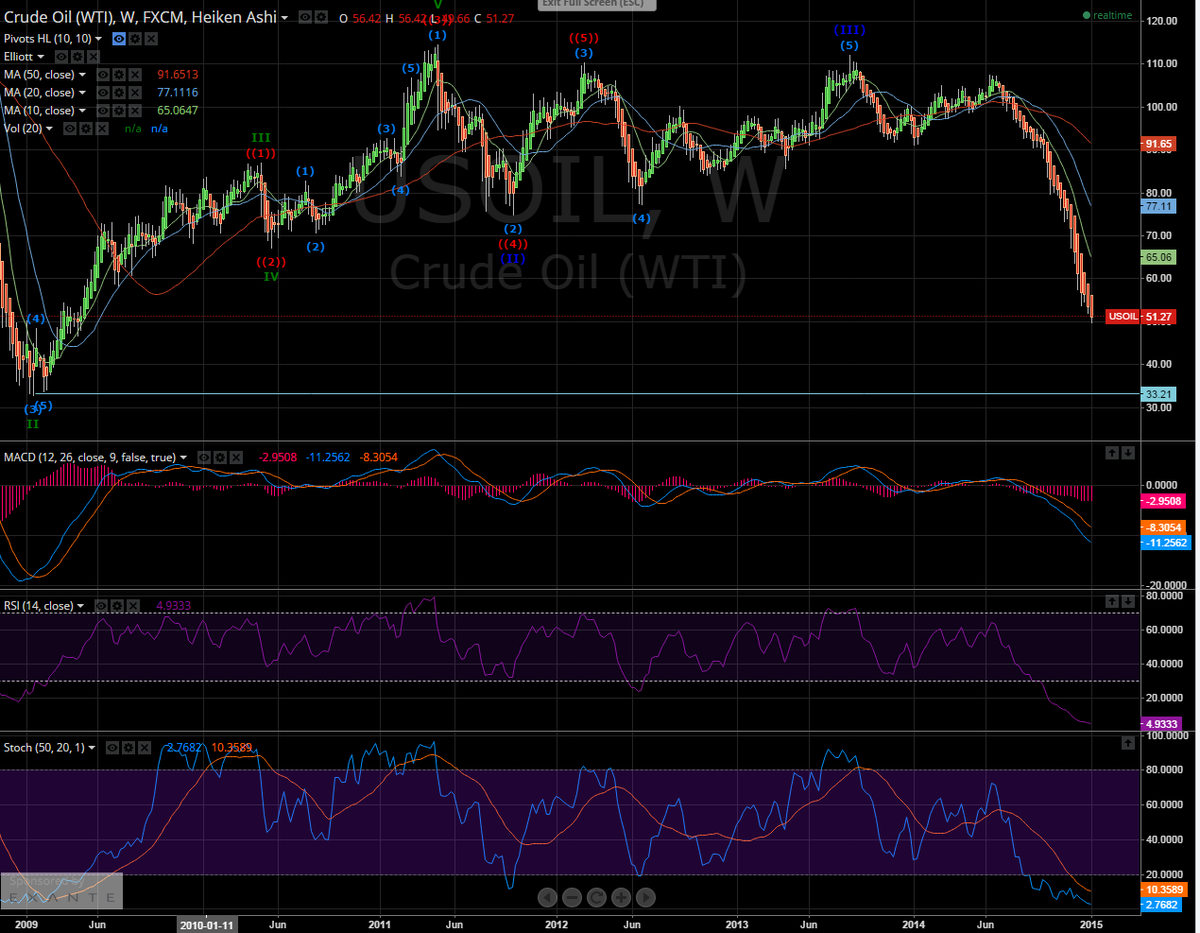Open settings for MA (10, close)
The image size is (1200, 933).
118,110
